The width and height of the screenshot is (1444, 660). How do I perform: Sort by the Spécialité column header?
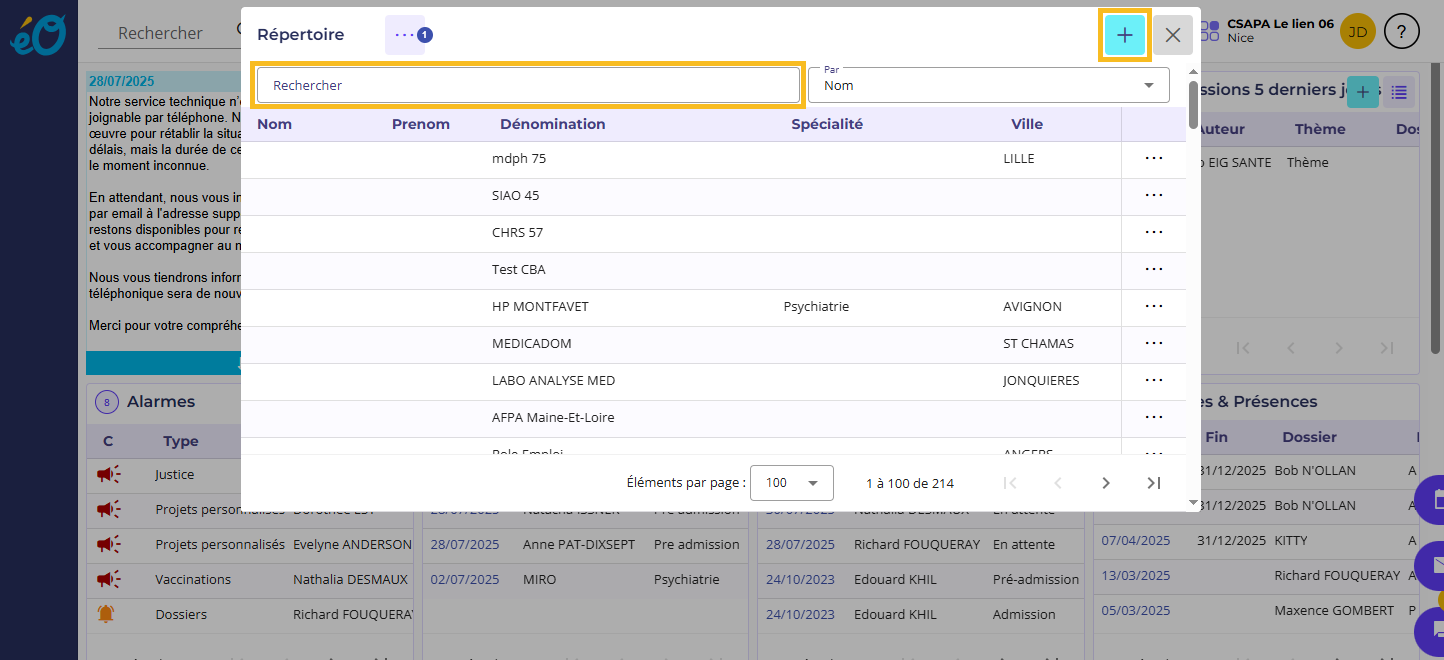coord(826,124)
